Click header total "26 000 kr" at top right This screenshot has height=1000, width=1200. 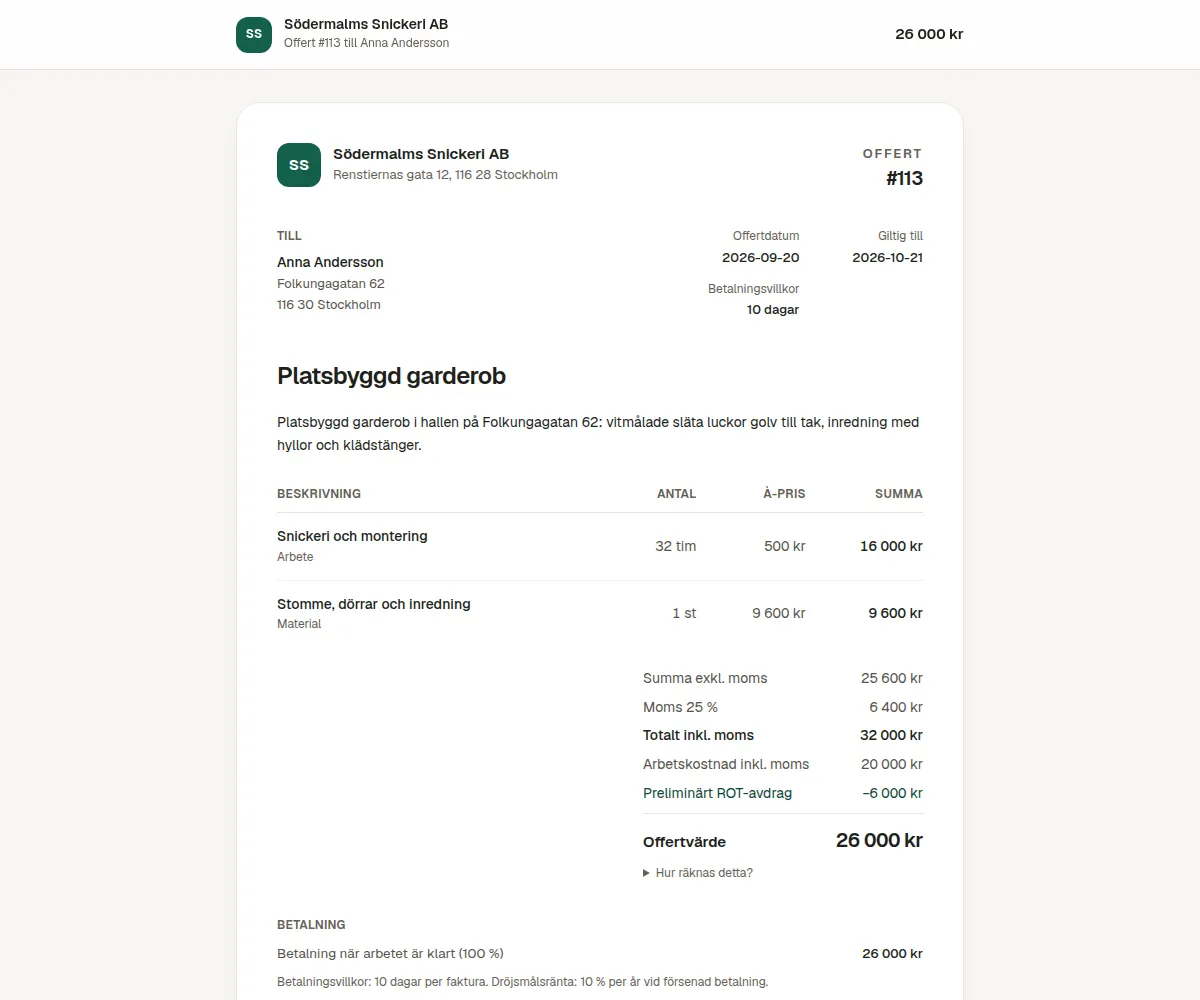click(x=929, y=34)
